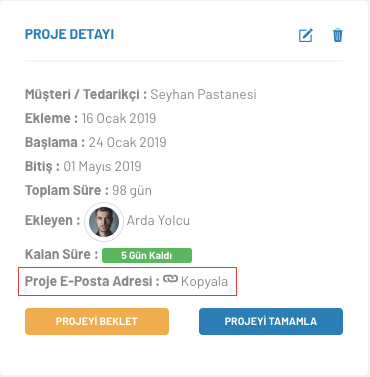Image resolution: width=370 pixels, height=377 pixels.
Task: Click the PROJEYİ BEKLET button
Action: [x=97, y=321]
